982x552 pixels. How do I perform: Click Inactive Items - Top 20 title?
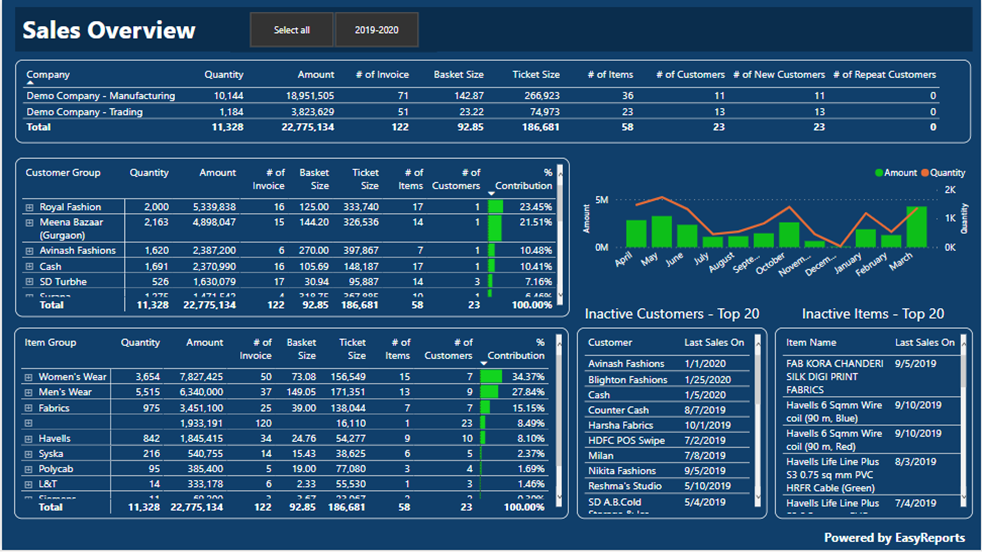[873, 314]
